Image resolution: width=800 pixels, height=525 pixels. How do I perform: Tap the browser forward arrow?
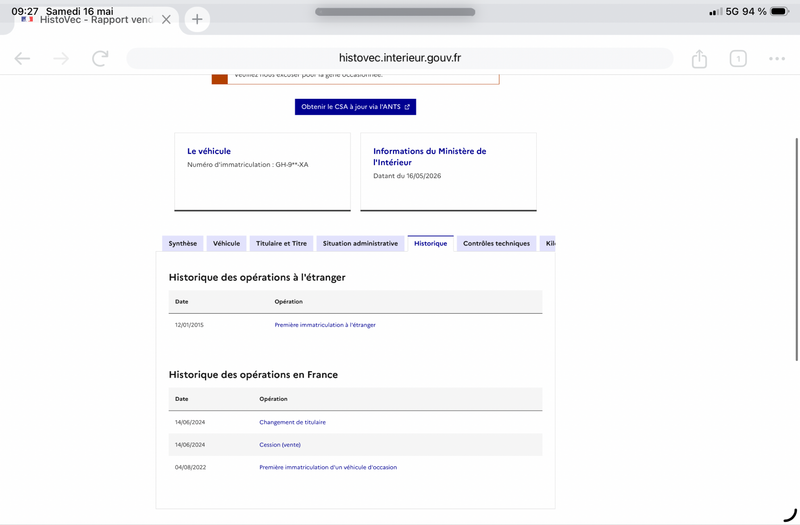[x=61, y=59]
